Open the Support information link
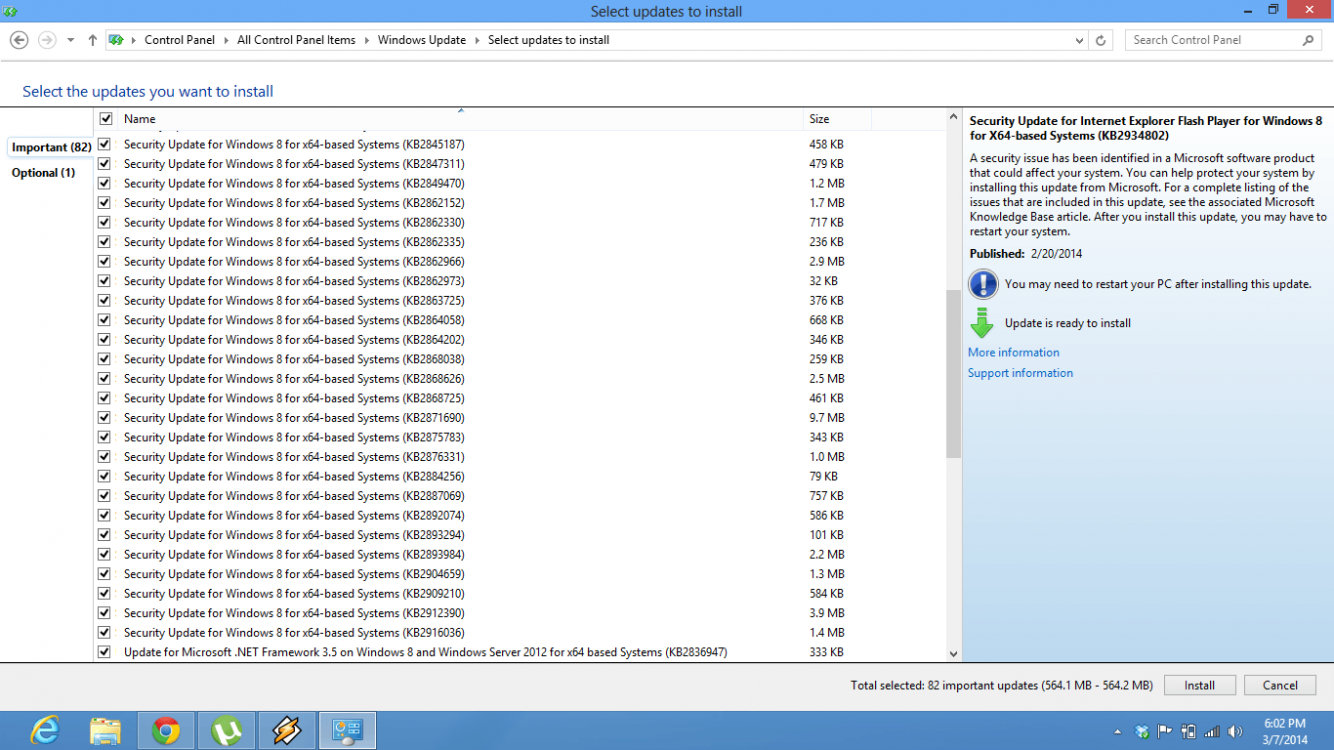Viewport: 1334px width, 750px height. tap(1020, 373)
